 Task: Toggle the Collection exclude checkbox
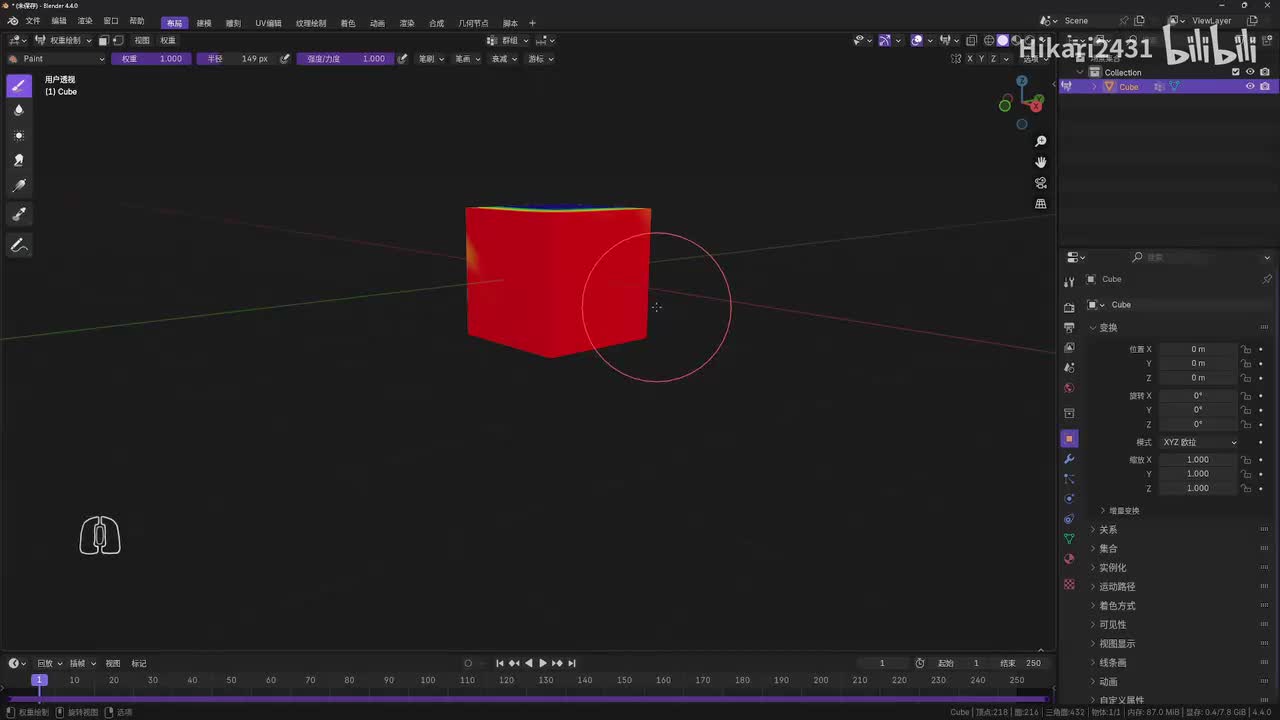pyautogui.click(x=1236, y=72)
